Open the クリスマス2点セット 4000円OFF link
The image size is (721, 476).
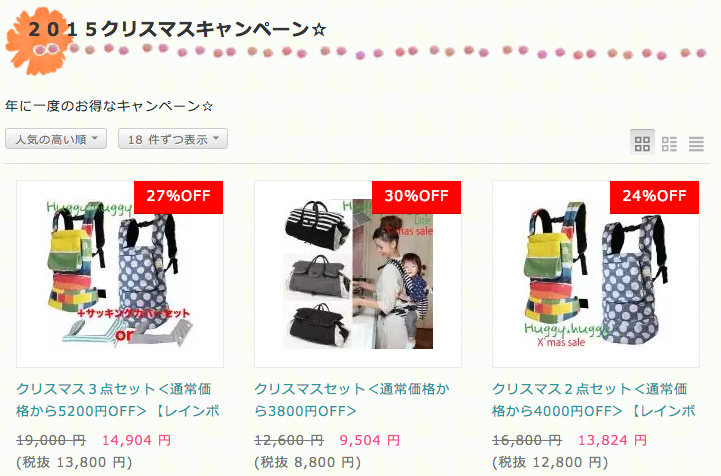pyautogui.click(x=594, y=400)
